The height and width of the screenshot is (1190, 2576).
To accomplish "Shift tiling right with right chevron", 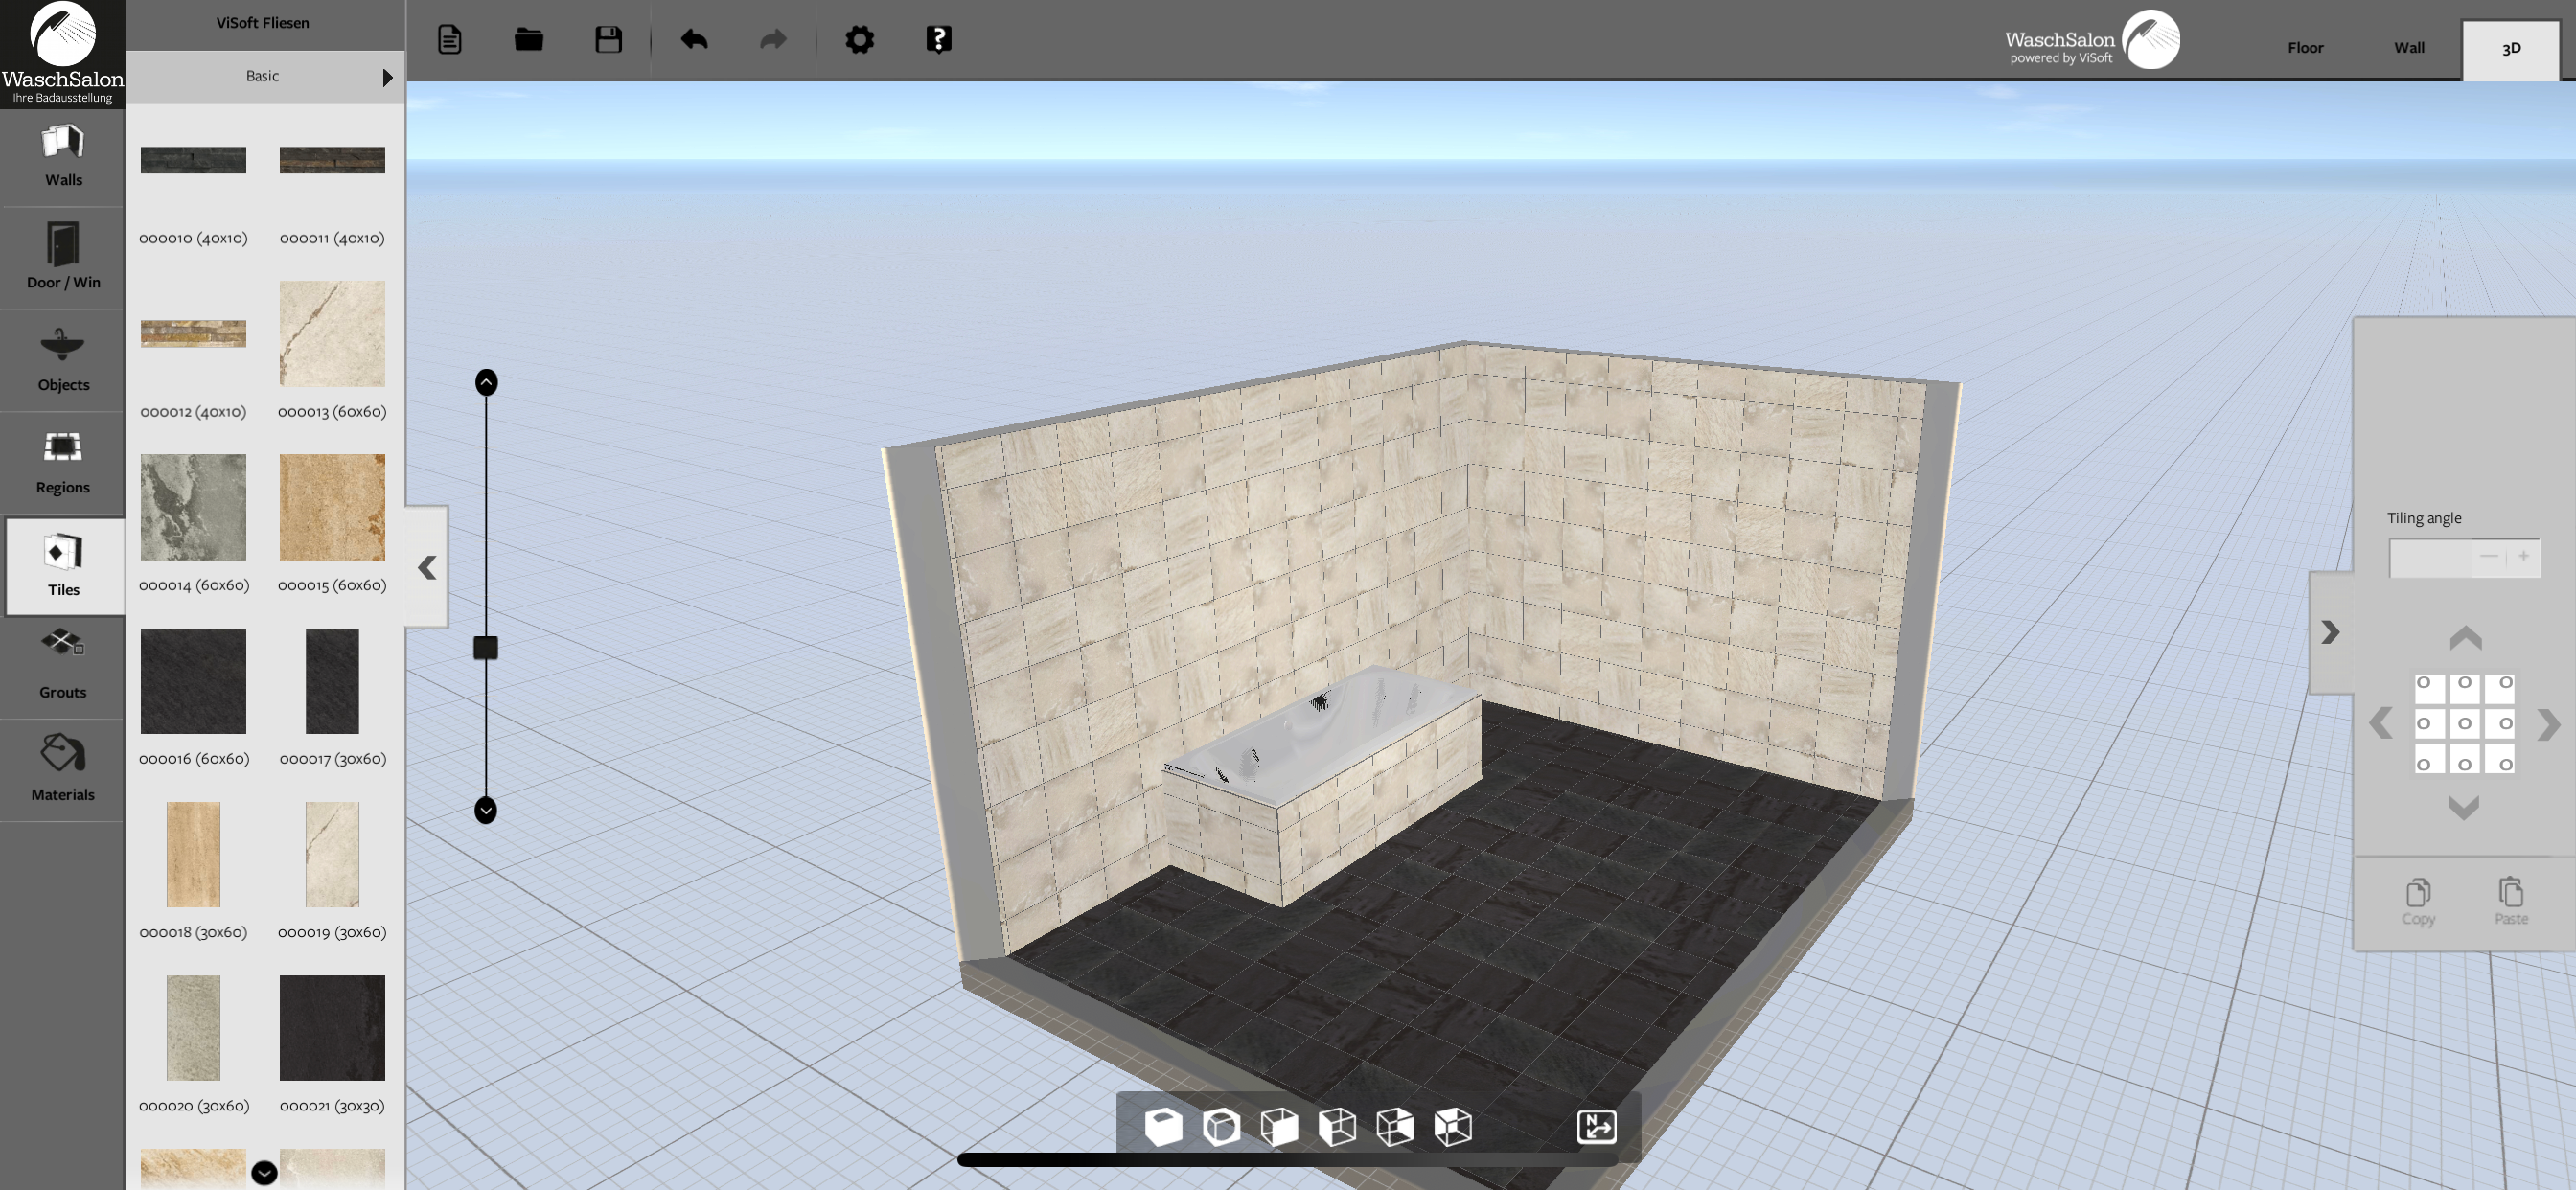I will tap(2548, 725).
